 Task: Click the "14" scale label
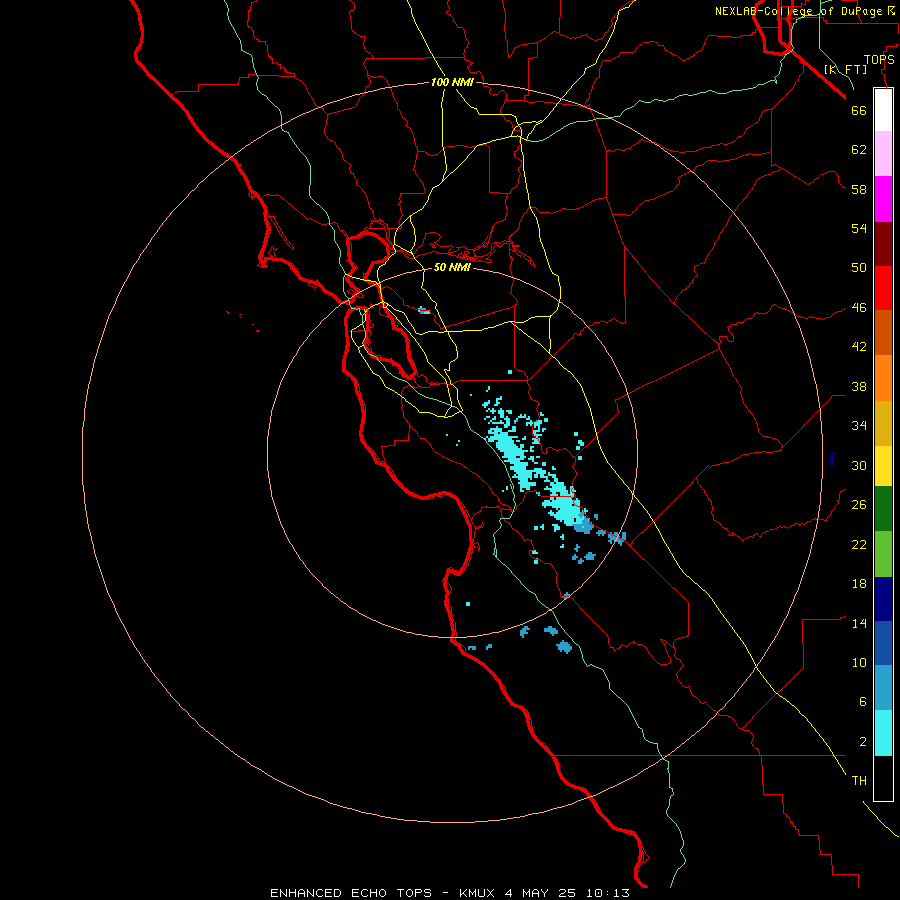(x=859, y=623)
